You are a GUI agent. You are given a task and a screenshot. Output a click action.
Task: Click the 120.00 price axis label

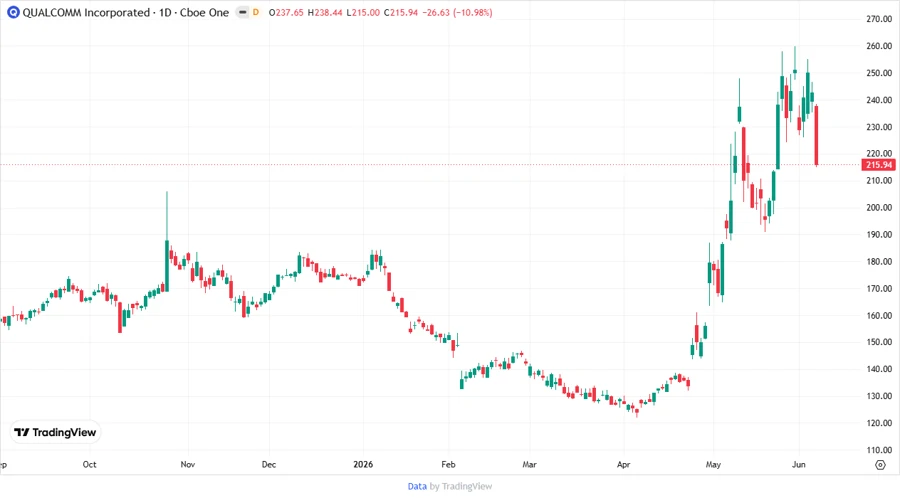pos(879,423)
